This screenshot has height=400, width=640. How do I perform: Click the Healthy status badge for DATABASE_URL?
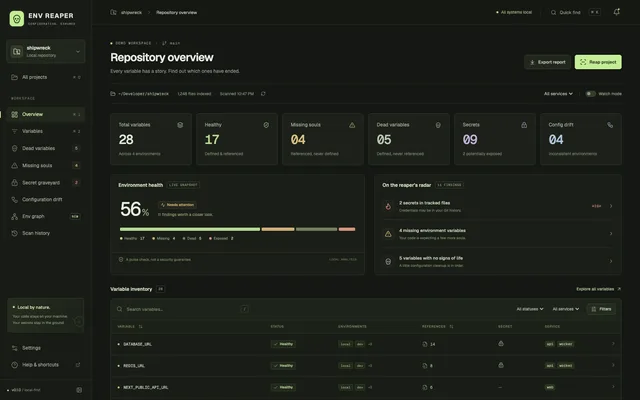tap(283, 344)
